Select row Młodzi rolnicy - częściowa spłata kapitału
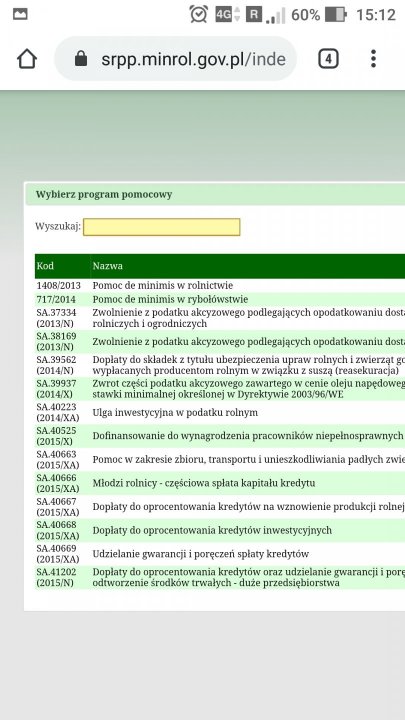405x720 pixels. (x=220, y=483)
